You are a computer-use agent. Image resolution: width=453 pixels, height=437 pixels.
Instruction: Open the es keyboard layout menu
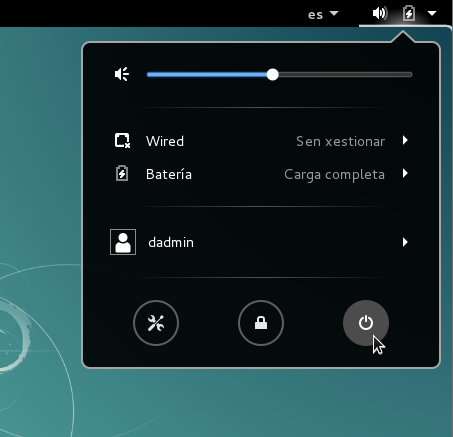323,14
